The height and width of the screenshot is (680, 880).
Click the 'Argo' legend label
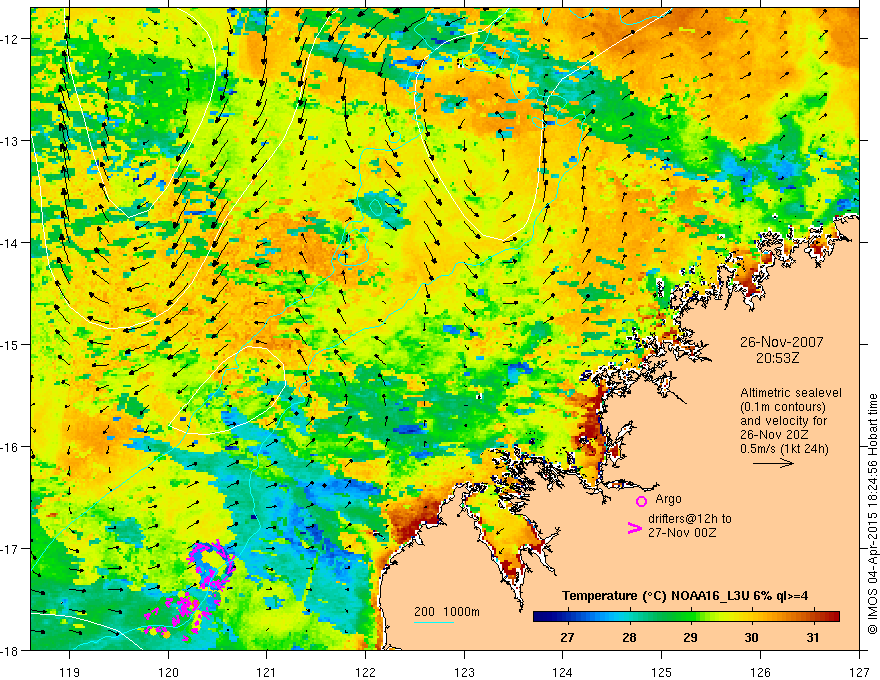click(668, 499)
